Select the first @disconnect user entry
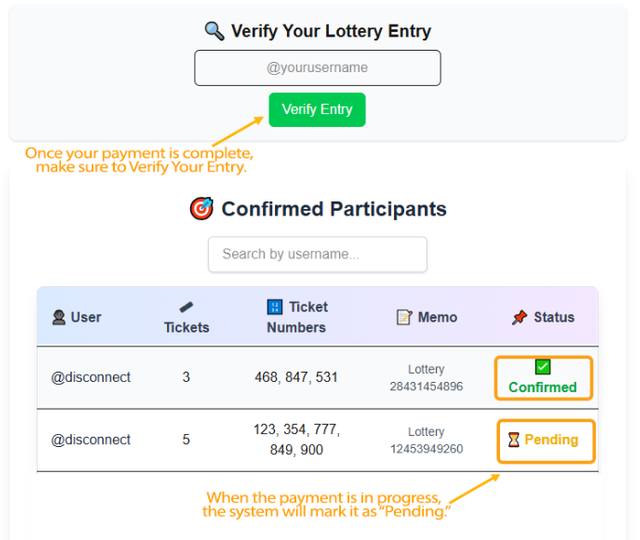This screenshot has height=540, width=640. [91, 378]
